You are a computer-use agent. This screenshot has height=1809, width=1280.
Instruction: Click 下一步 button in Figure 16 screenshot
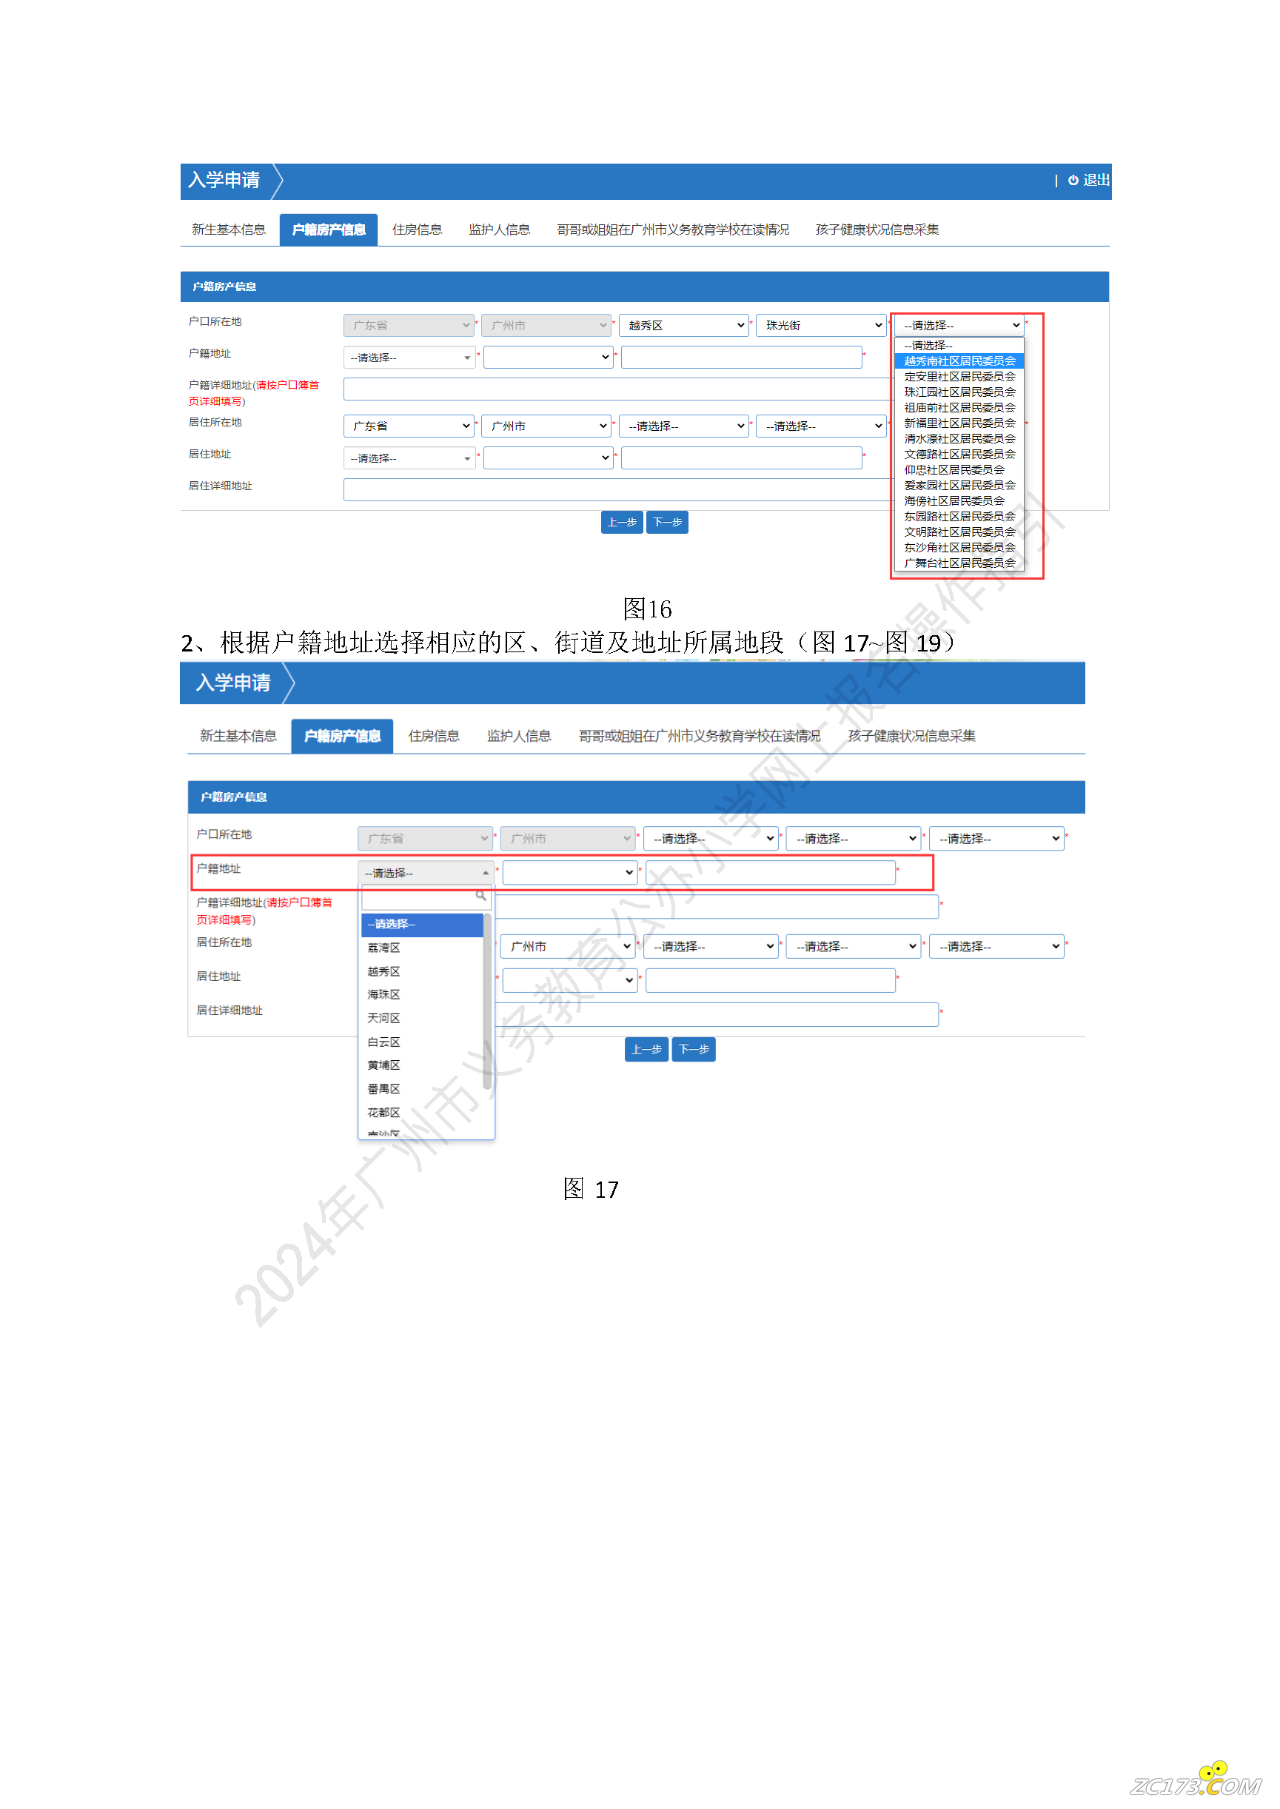[x=667, y=522]
